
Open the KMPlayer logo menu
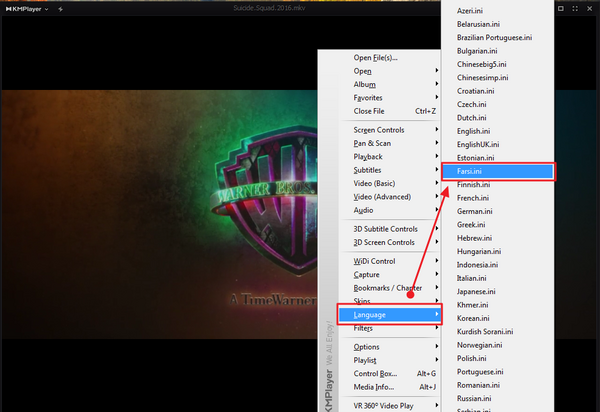click(x=27, y=9)
